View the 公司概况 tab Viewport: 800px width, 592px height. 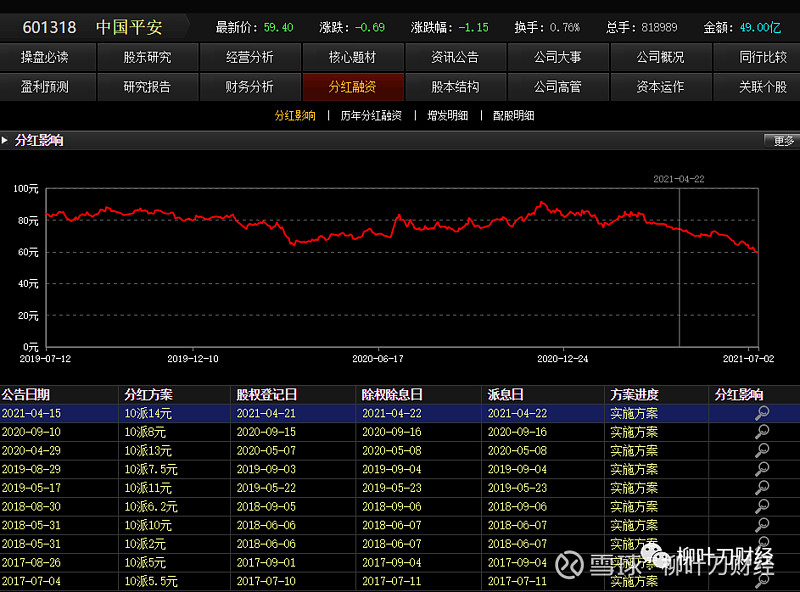click(661, 57)
